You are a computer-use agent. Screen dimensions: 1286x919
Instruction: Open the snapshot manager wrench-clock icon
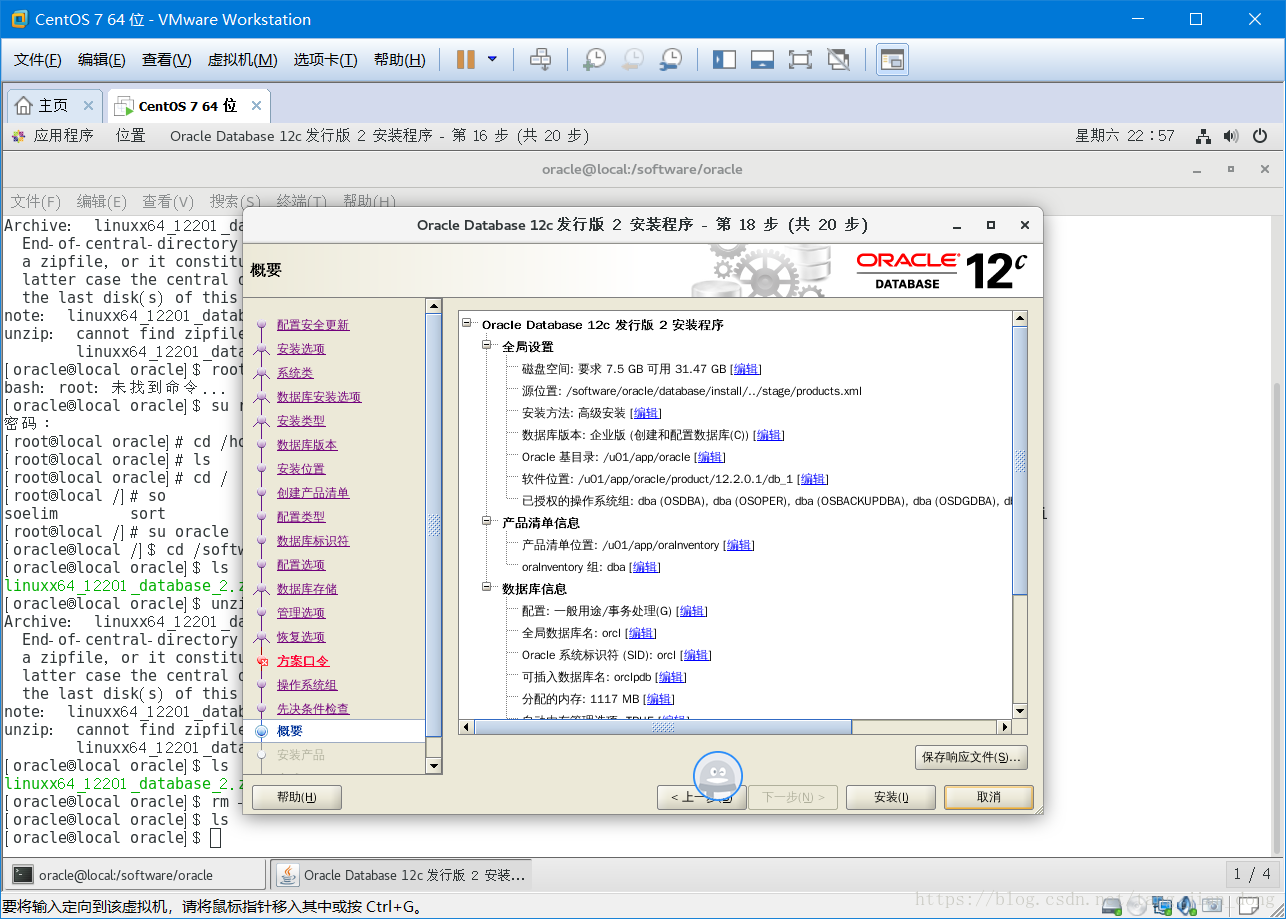(671, 60)
